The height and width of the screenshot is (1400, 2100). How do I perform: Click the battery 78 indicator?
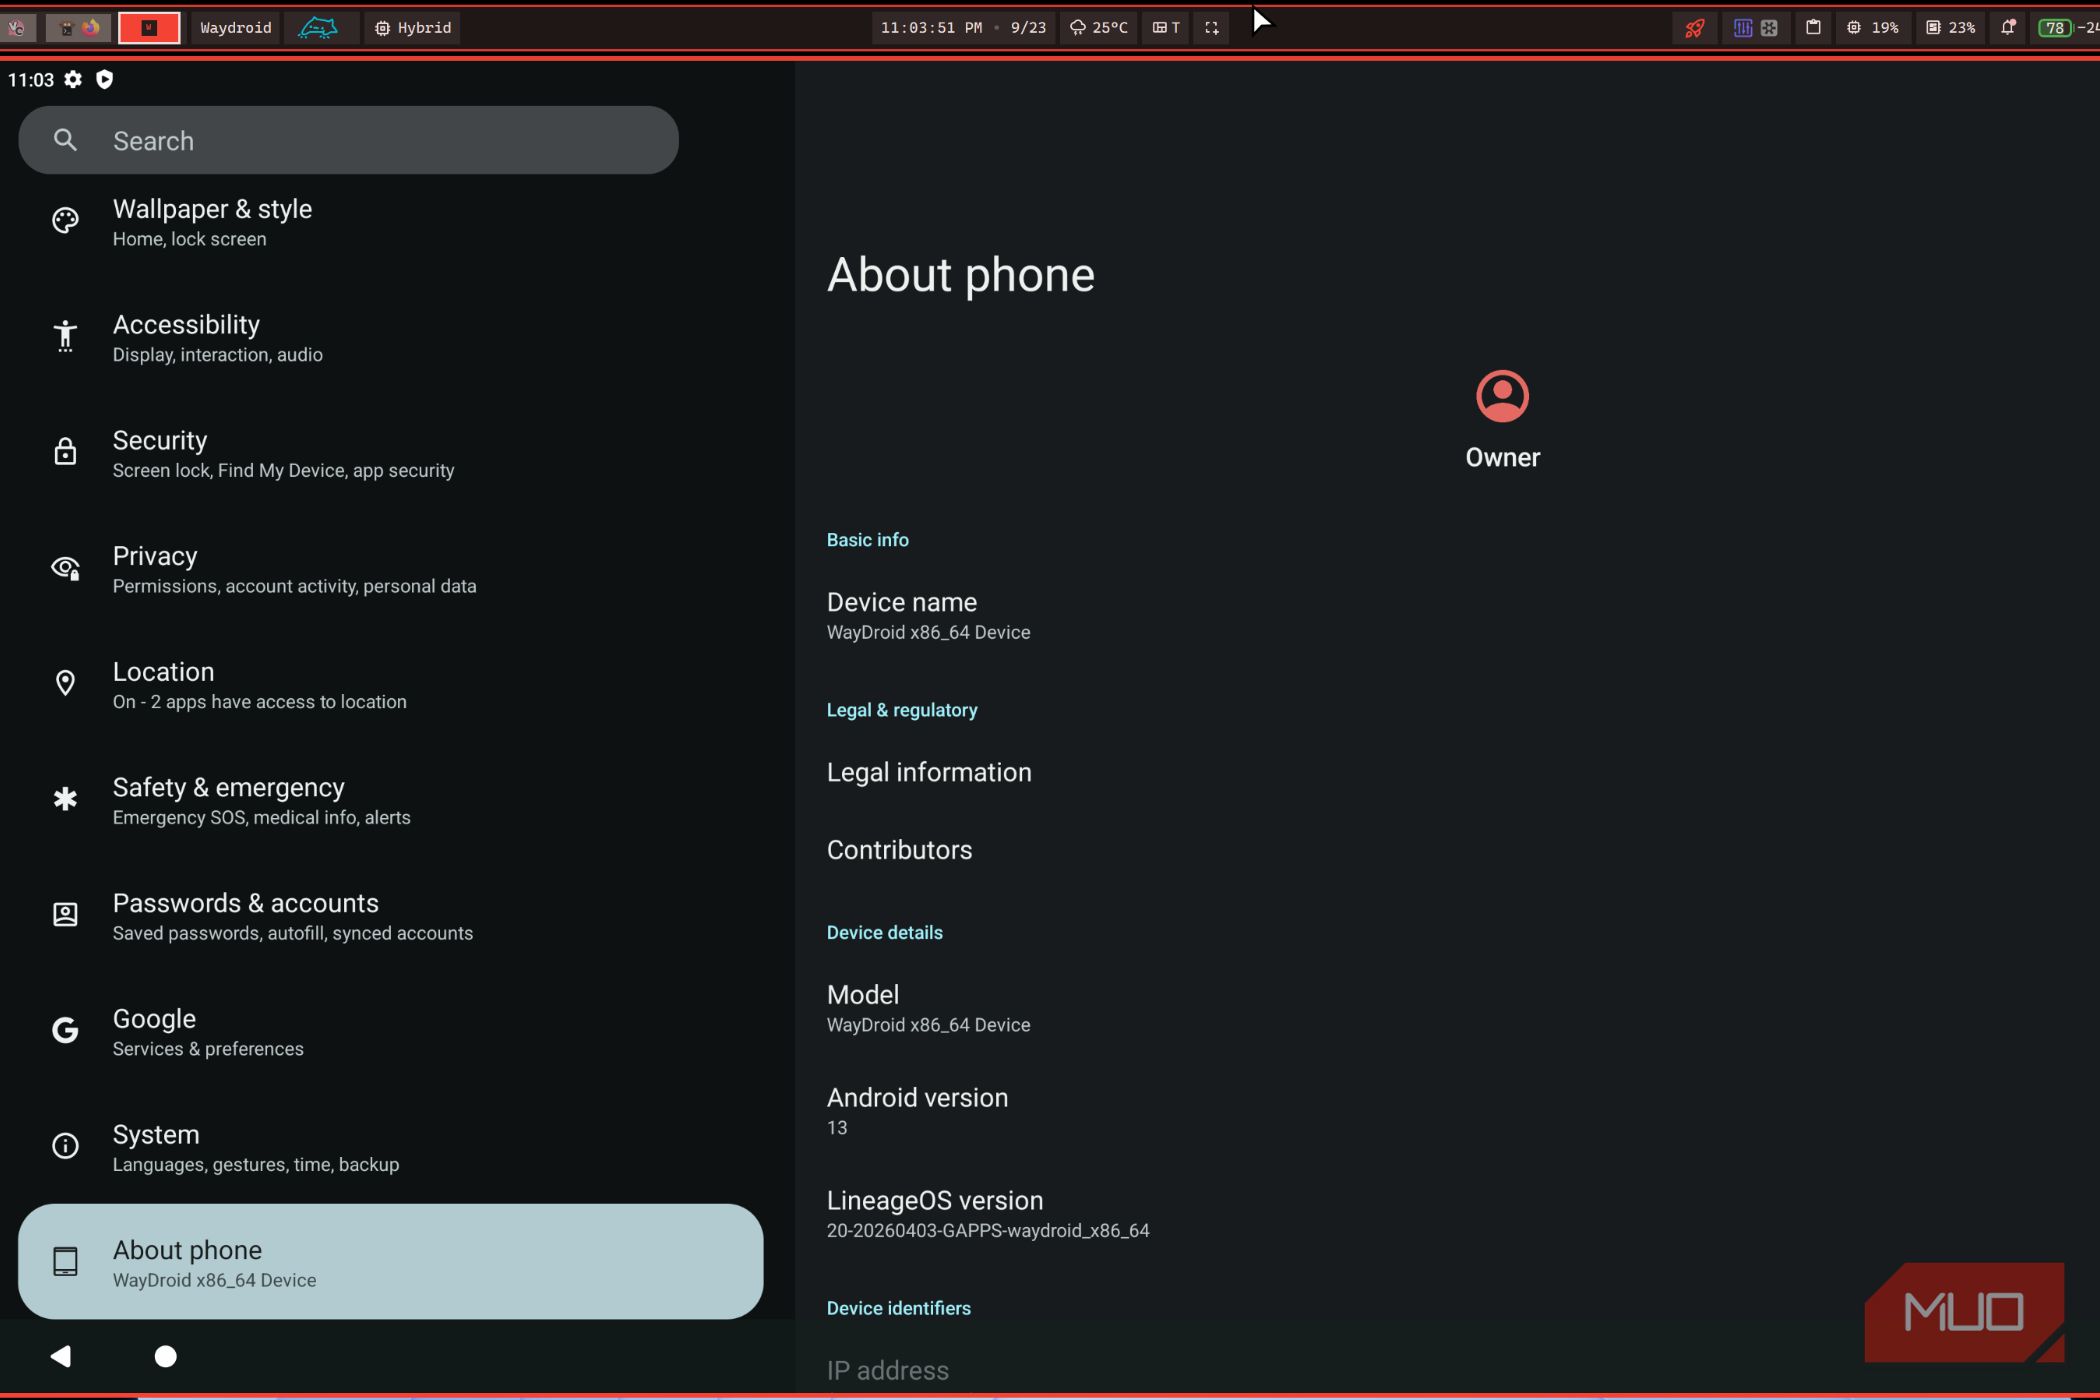tap(2055, 28)
